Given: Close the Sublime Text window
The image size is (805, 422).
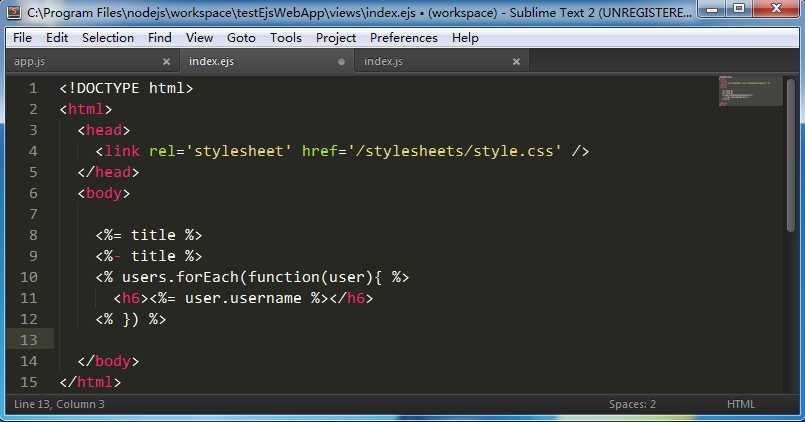Looking at the screenshot, I should click(776, 9).
